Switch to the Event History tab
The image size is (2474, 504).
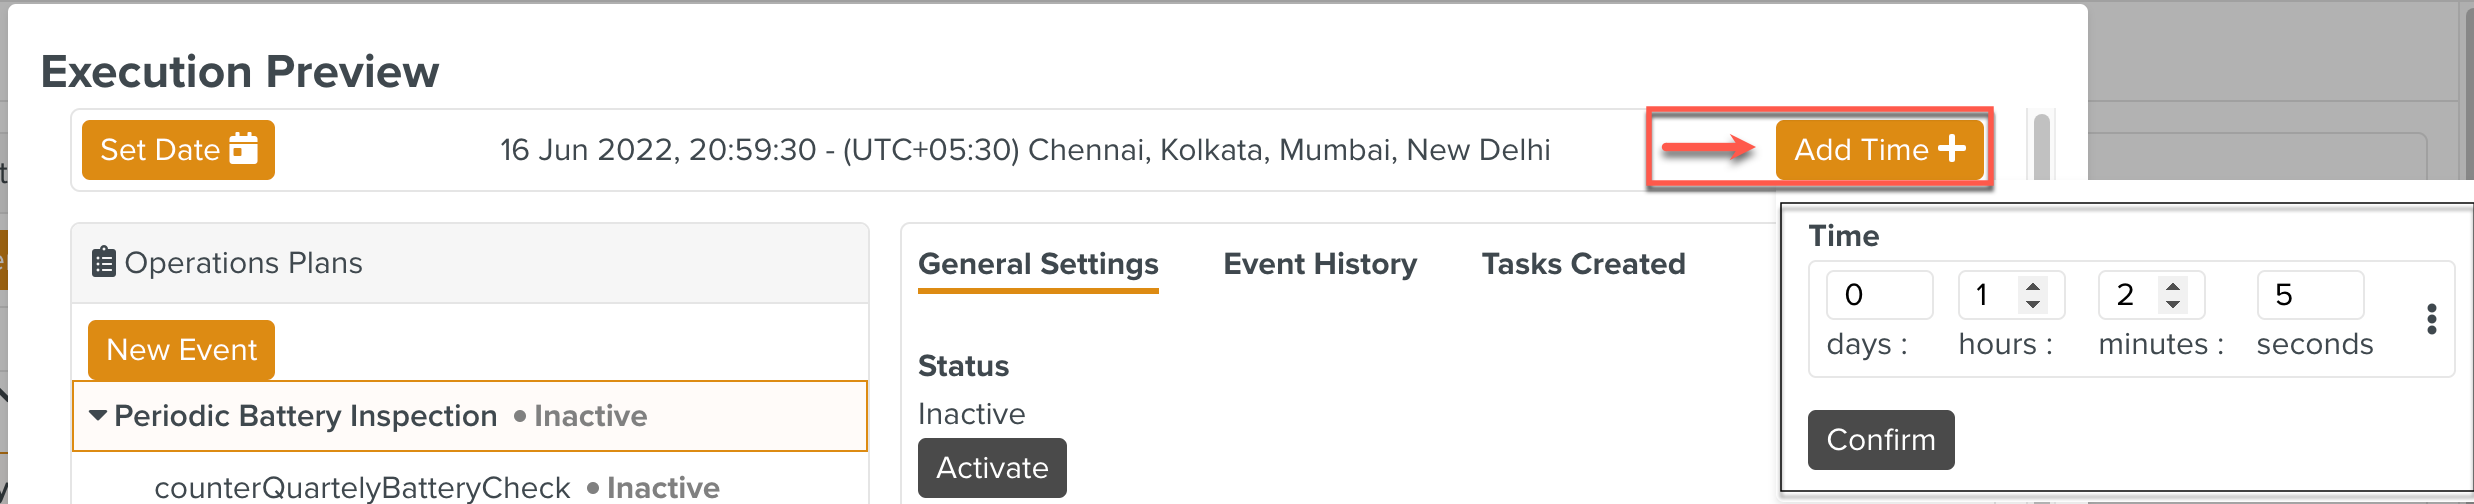coord(1319,264)
